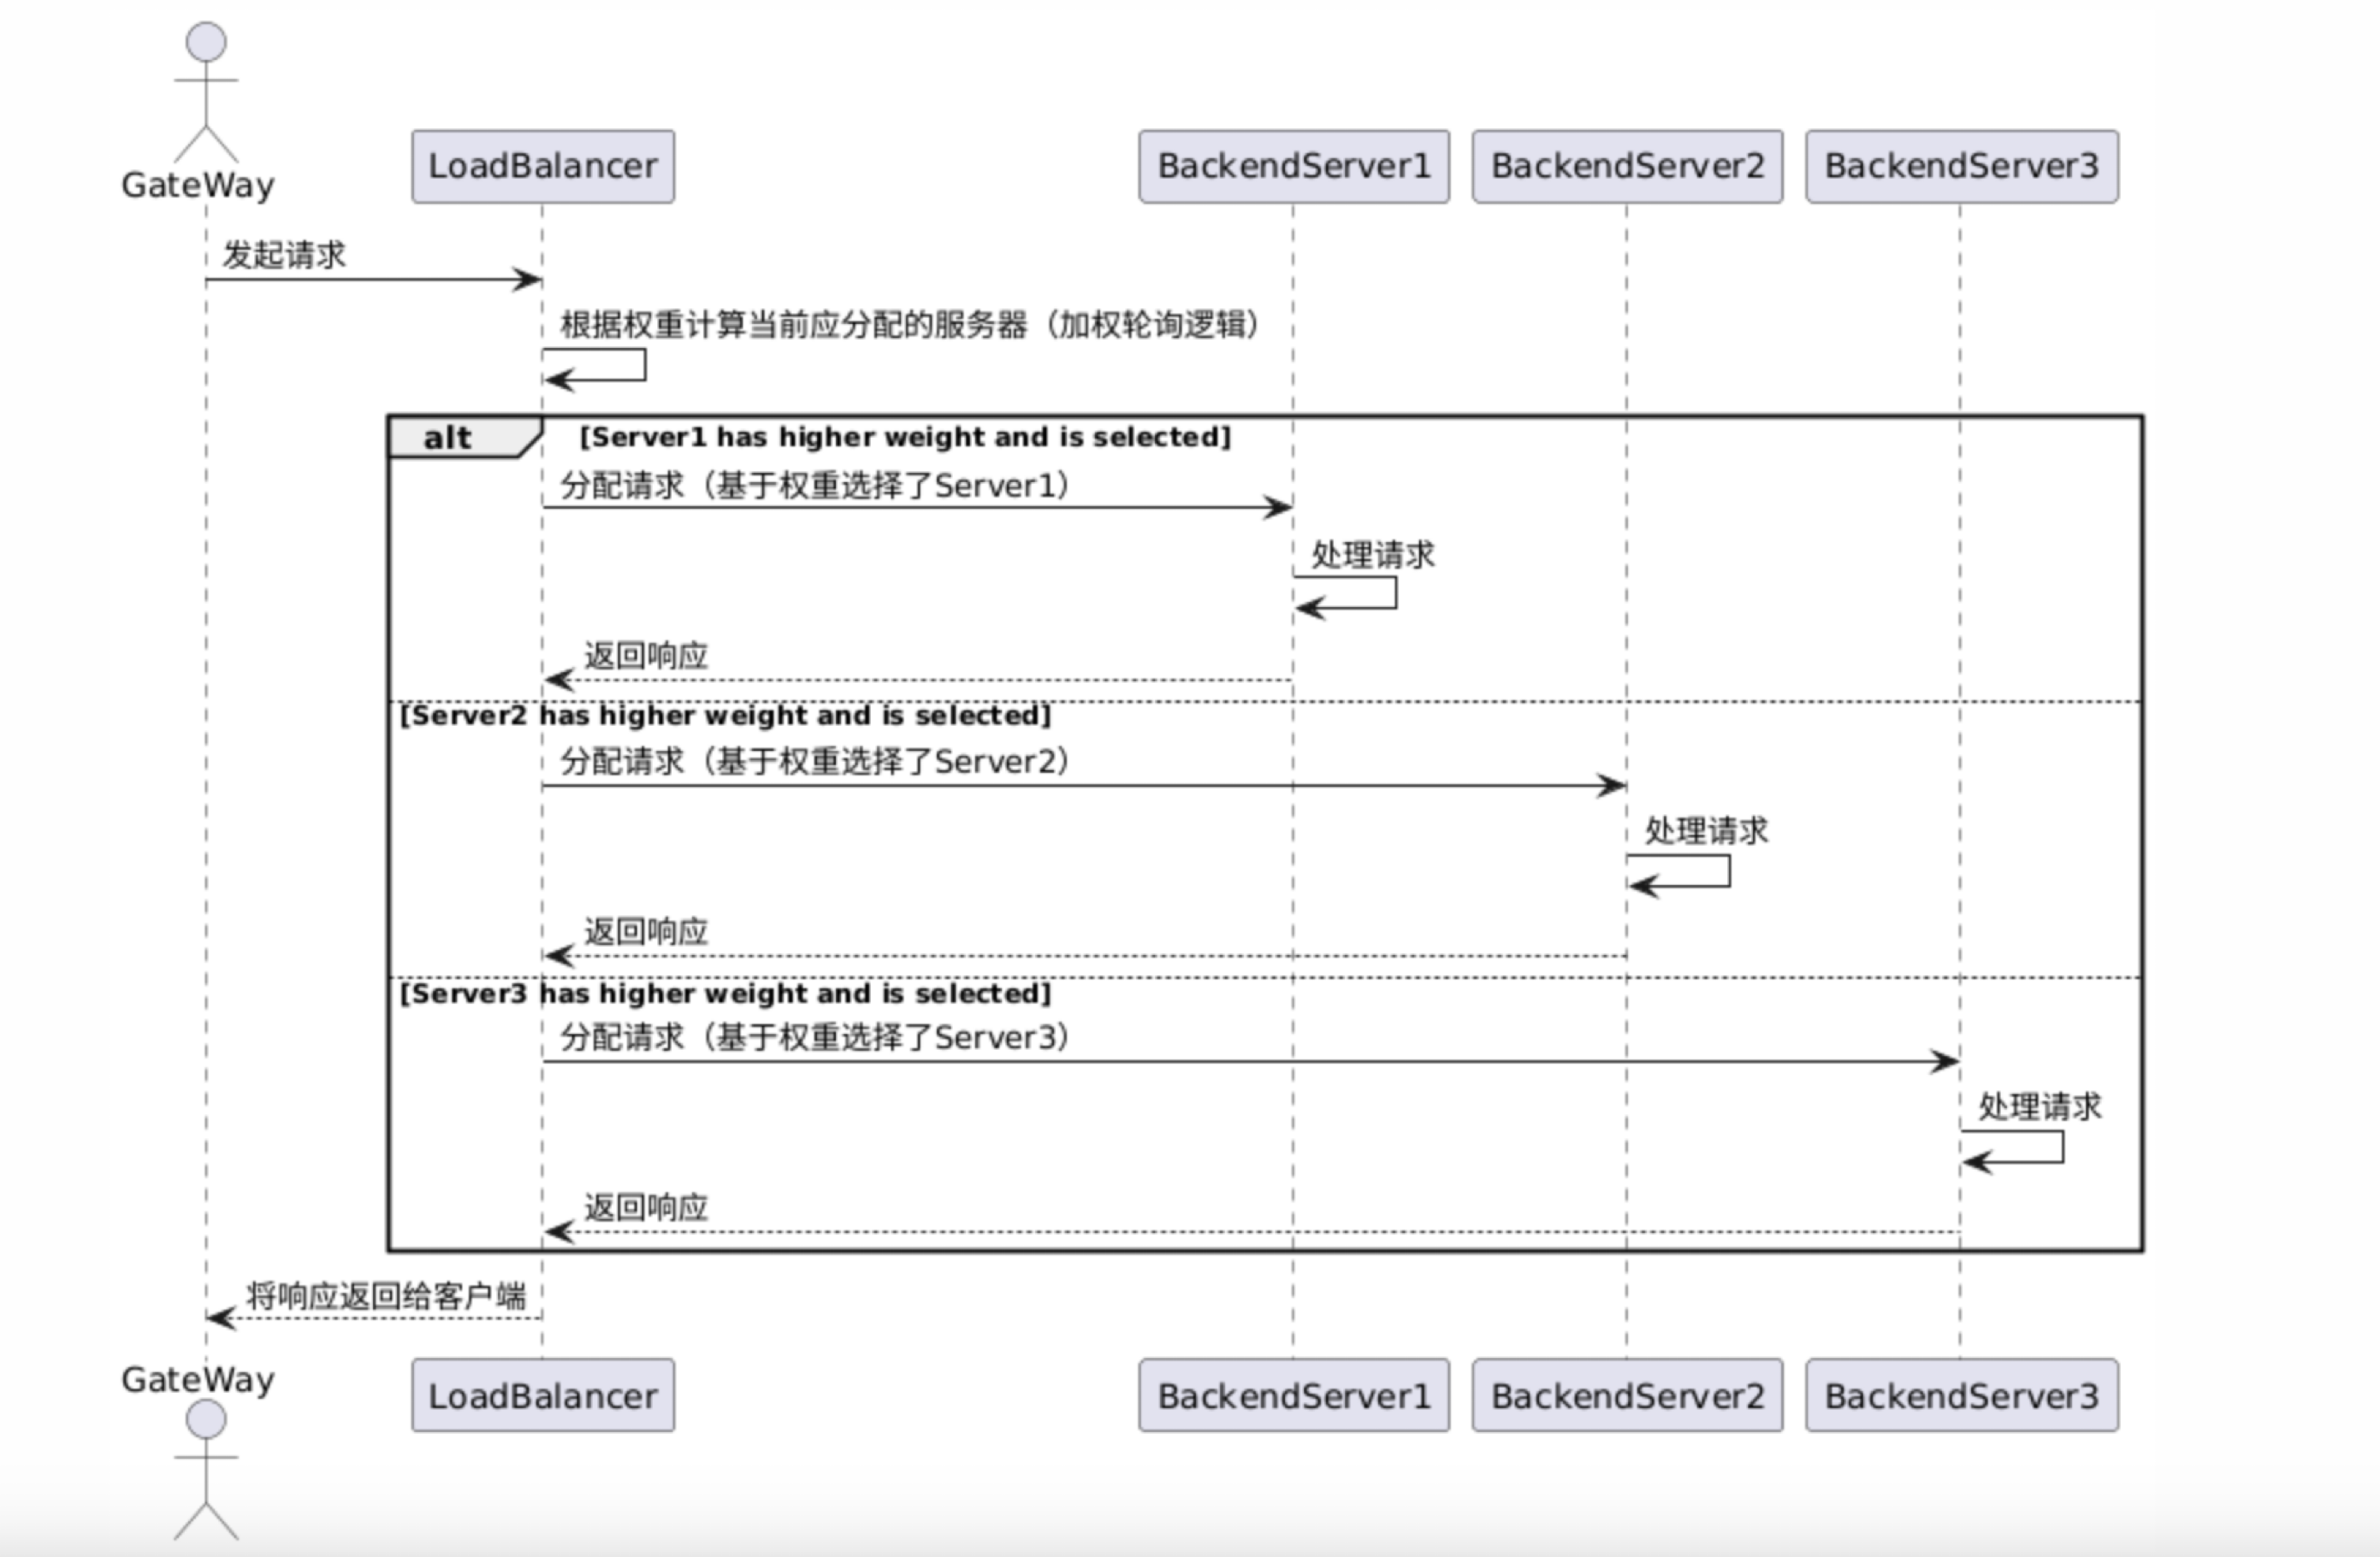
Task: Click the top 'GateWay' actor name label
Action: tap(198, 185)
